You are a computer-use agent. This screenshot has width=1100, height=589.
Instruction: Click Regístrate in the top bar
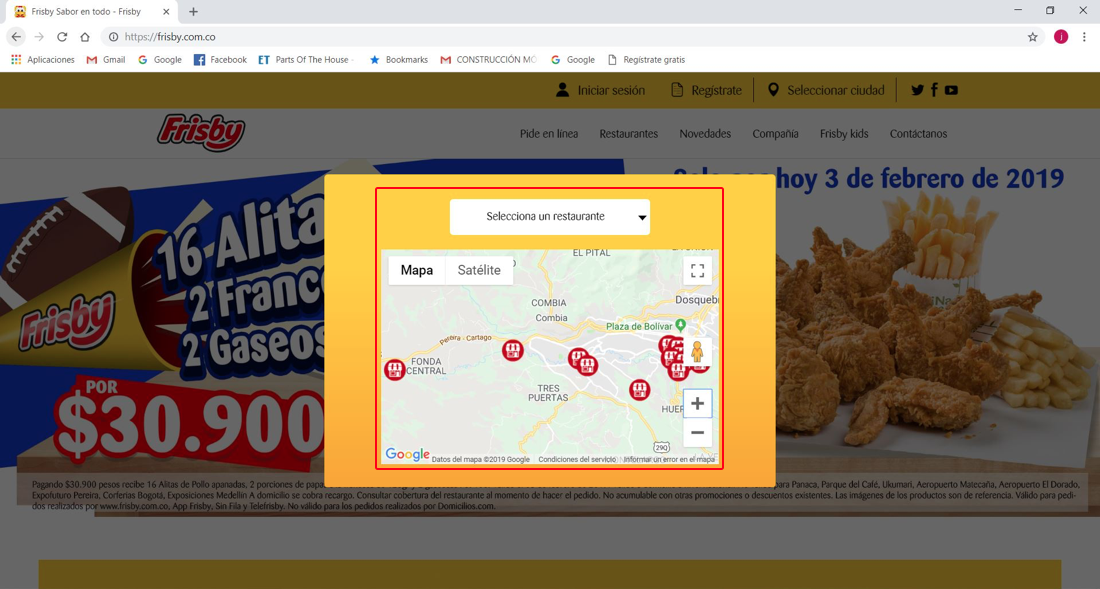pyautogui.click(x=706, y=90)
